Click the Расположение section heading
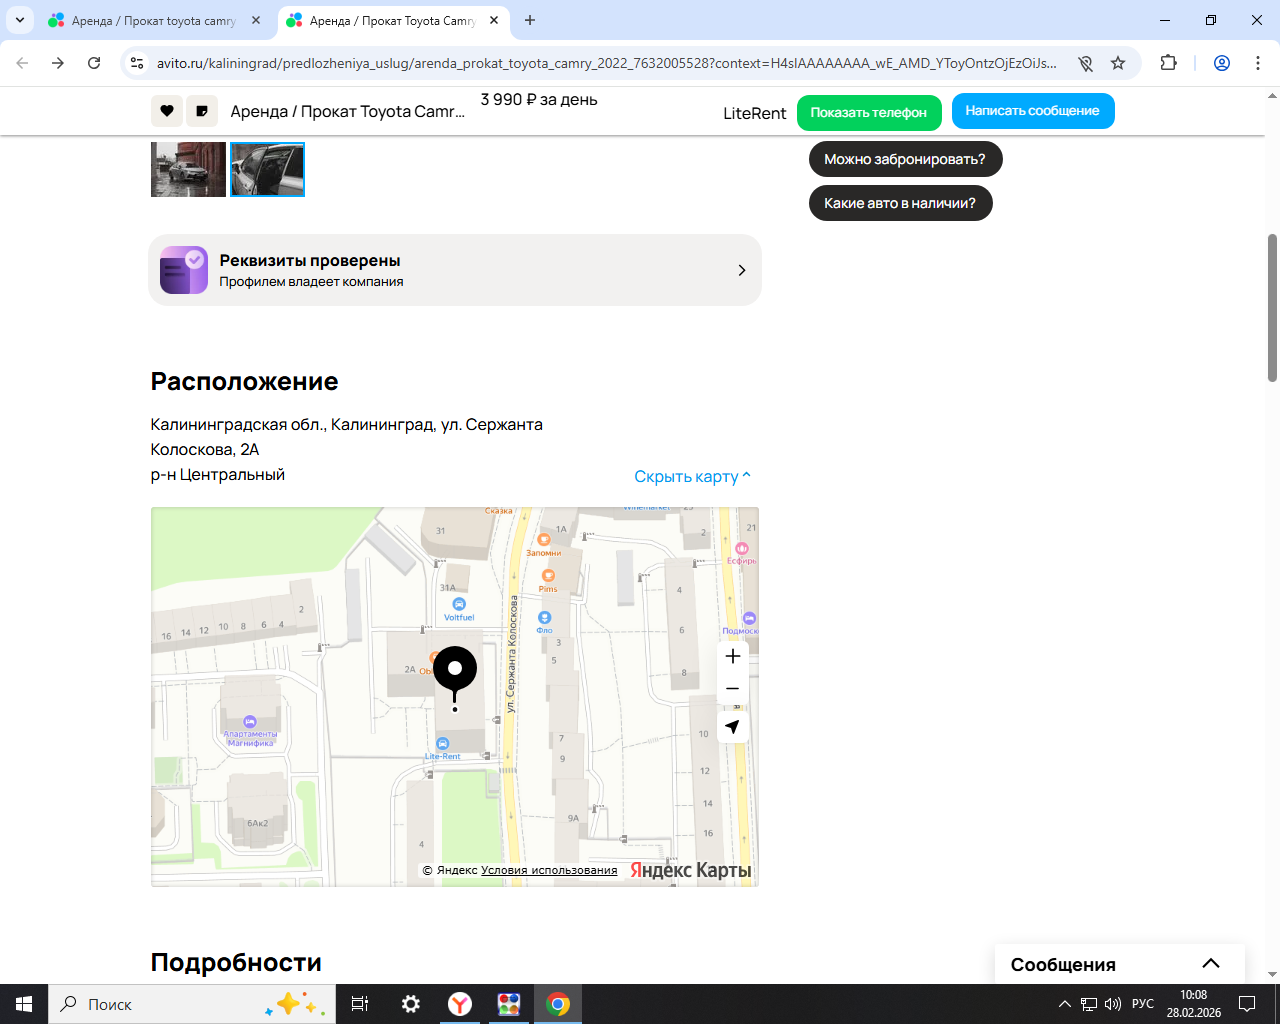The height and width of the screenshot is (1024, 1280). tap(244, 381)
